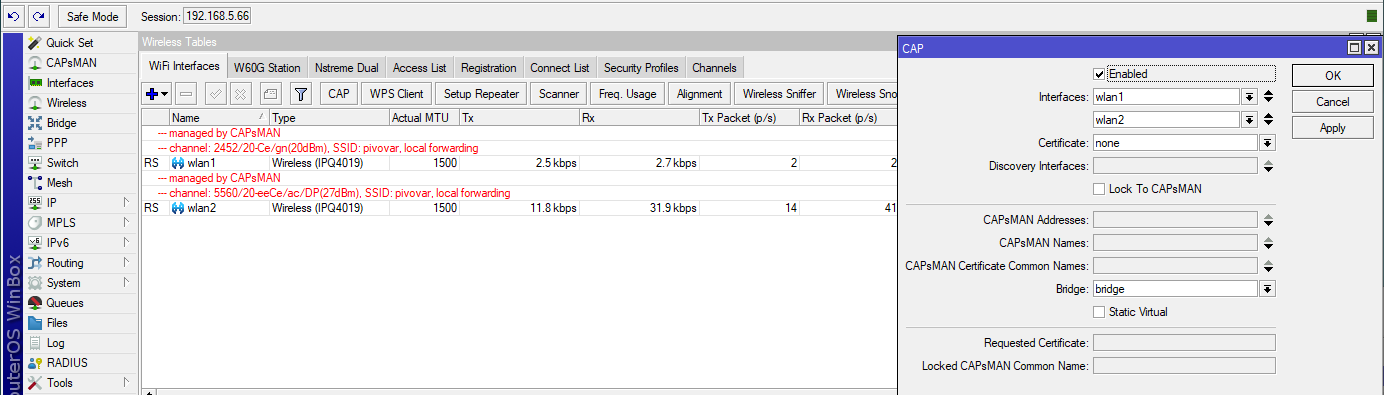Screen dimensions: 1384x395
Task: Click Scanner button
Action: pyautogui.click(x=559, y=94)
